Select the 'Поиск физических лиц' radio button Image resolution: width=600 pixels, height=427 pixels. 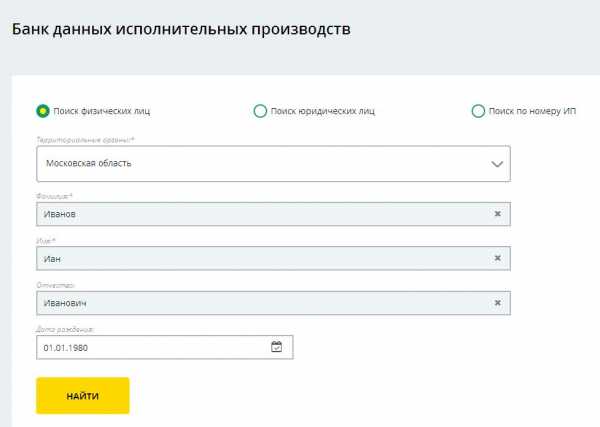(x=43, y=111)
